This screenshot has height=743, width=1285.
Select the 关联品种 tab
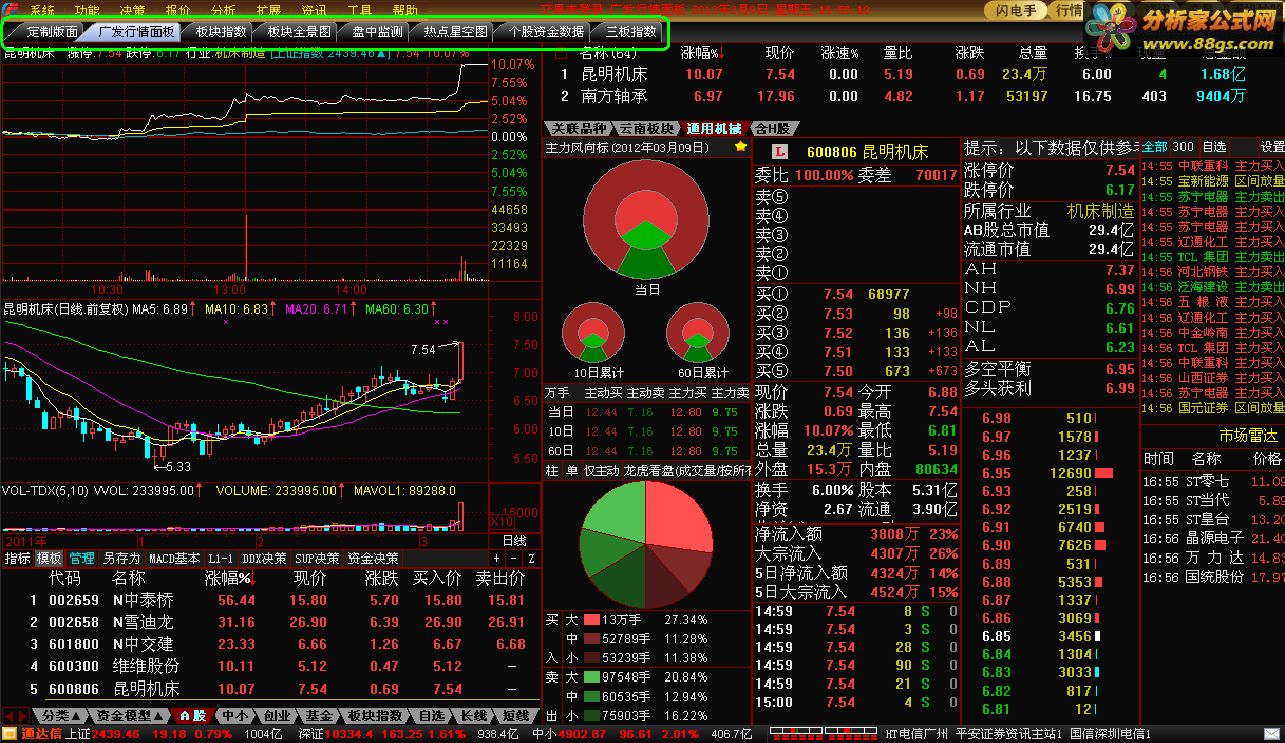coord(579,129)
